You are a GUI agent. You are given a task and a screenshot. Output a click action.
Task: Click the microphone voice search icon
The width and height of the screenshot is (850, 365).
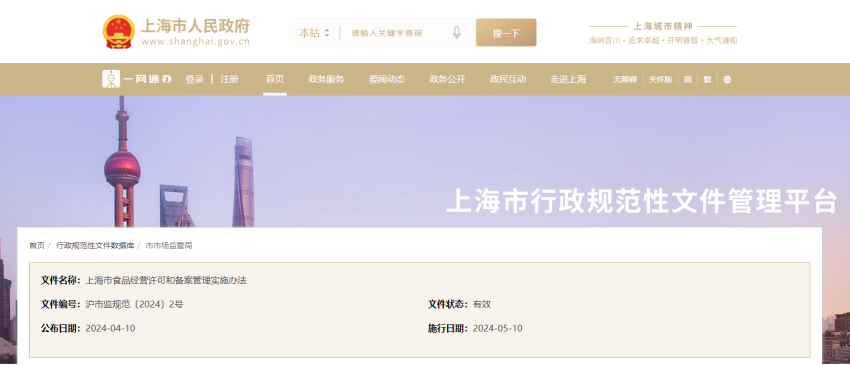tap(456, 33)
